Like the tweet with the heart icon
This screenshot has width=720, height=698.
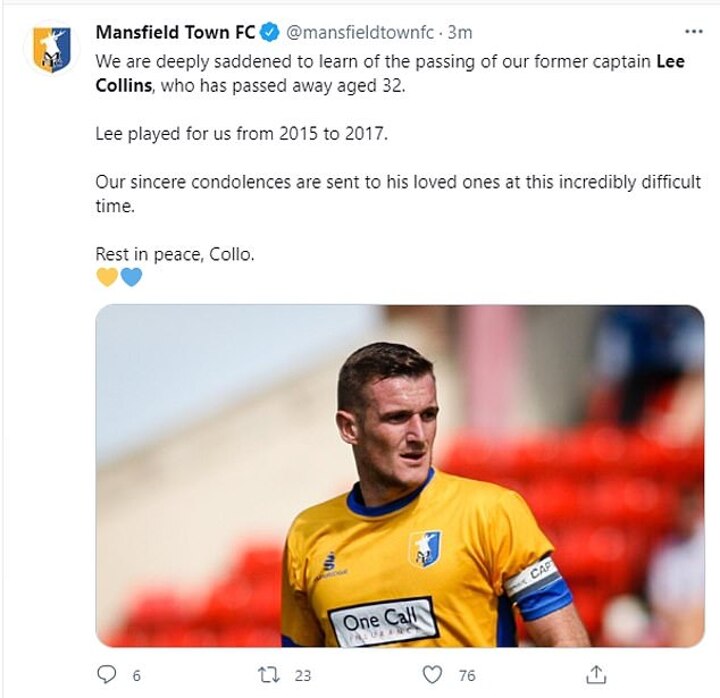tap(432, 675)
